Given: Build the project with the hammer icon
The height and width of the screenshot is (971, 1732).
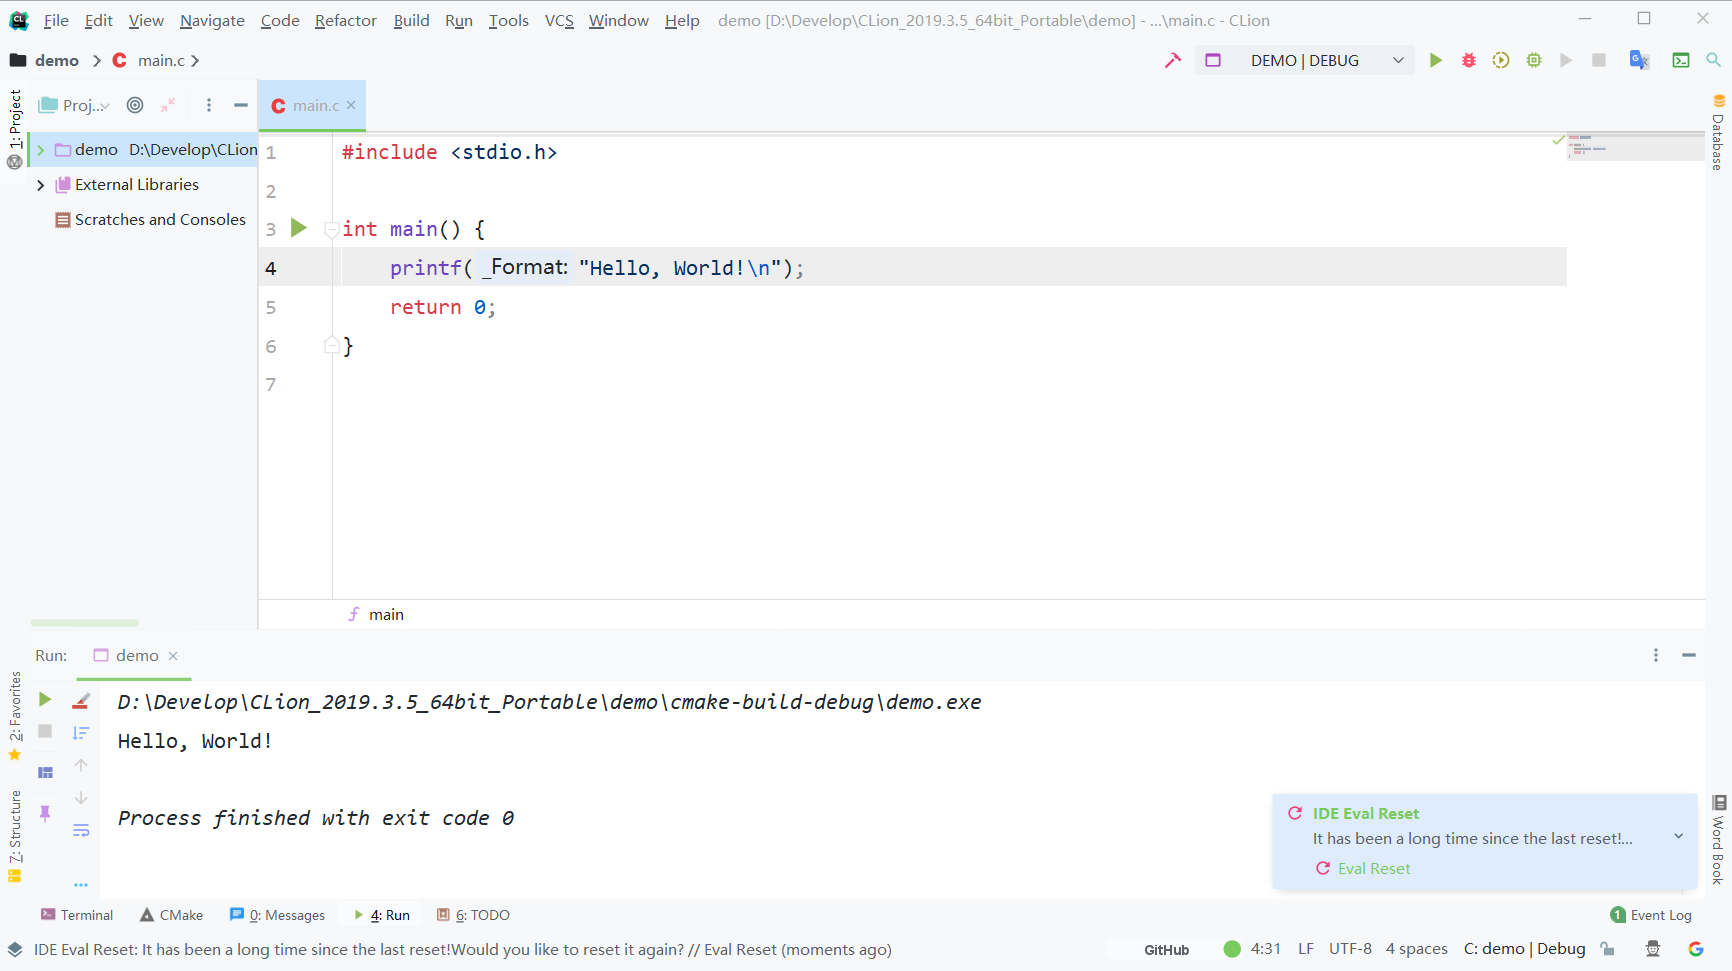Looking at the screenshot, I should (1172, 60).
